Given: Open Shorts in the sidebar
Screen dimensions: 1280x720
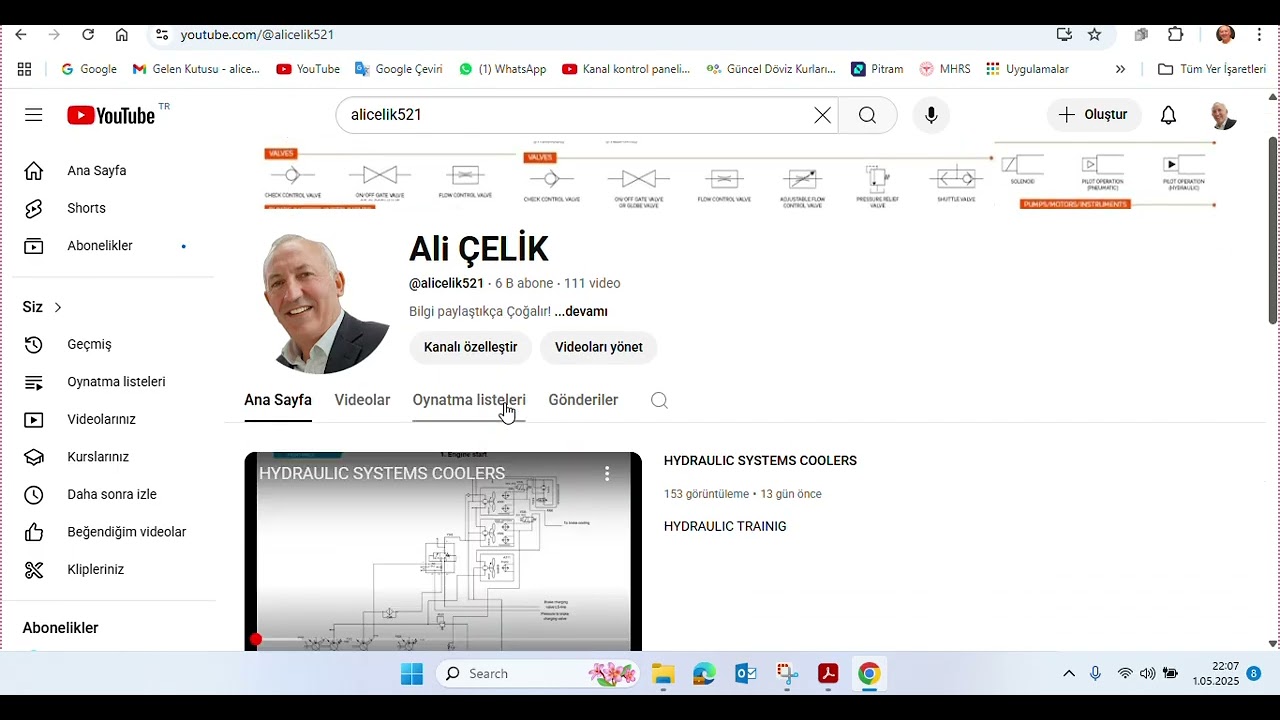Looking at the screenshot, I should (x=113, y=208).
